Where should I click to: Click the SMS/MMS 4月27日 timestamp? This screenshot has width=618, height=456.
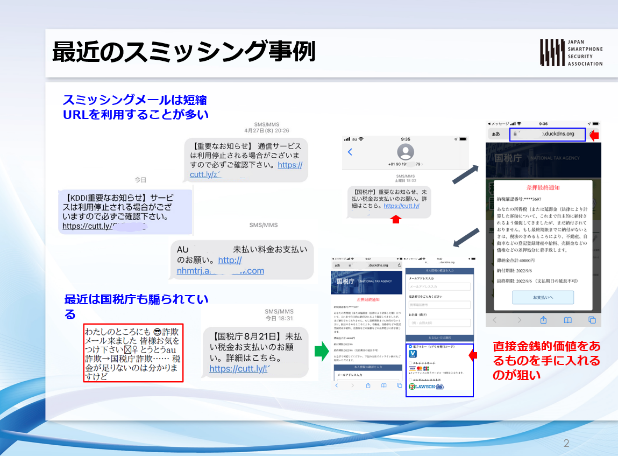(x=267, y=127)
